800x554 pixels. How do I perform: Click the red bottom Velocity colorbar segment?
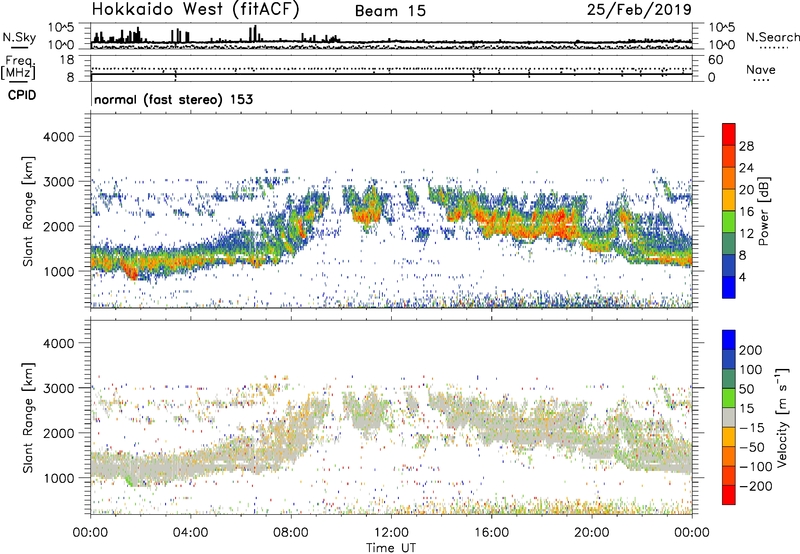(729, 495)
